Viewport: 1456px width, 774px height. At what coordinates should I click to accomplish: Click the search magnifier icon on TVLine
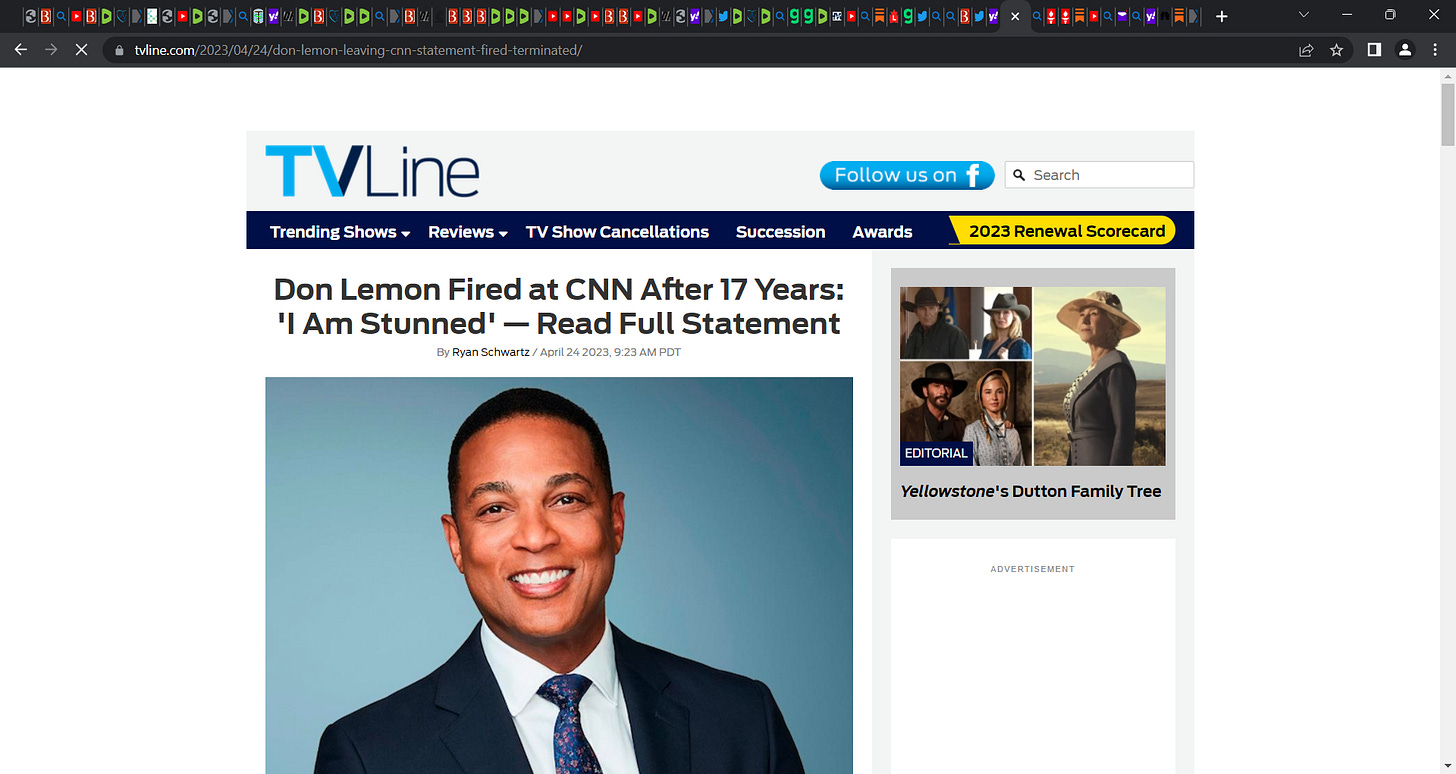[x=1019, y=175]
